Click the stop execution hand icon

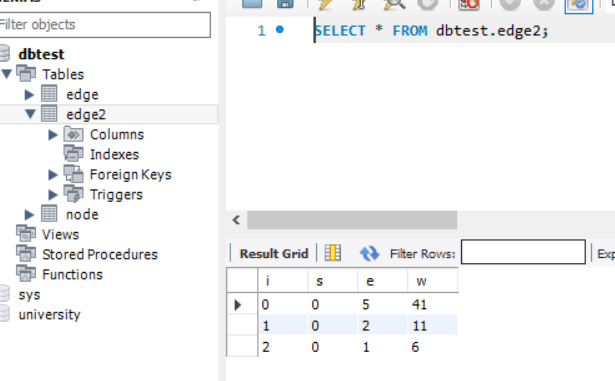[x=428, y=4]
